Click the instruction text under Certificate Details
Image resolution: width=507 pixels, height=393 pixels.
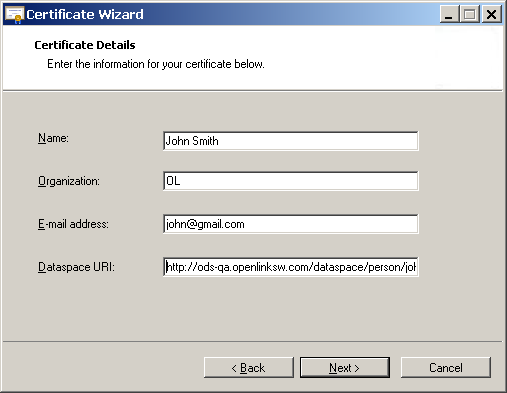point(156,64)
